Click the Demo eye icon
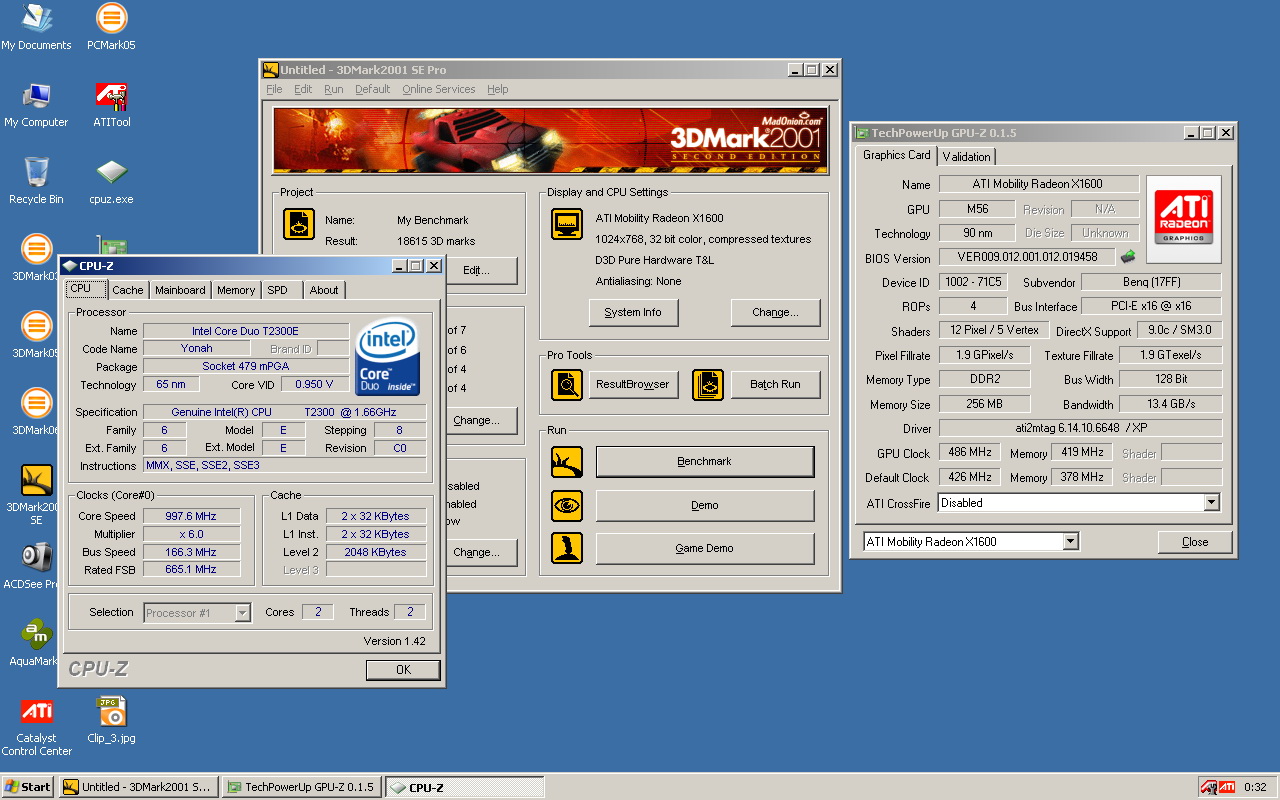The height and width of the screenshot is (800, 1280). coord(567,505)
